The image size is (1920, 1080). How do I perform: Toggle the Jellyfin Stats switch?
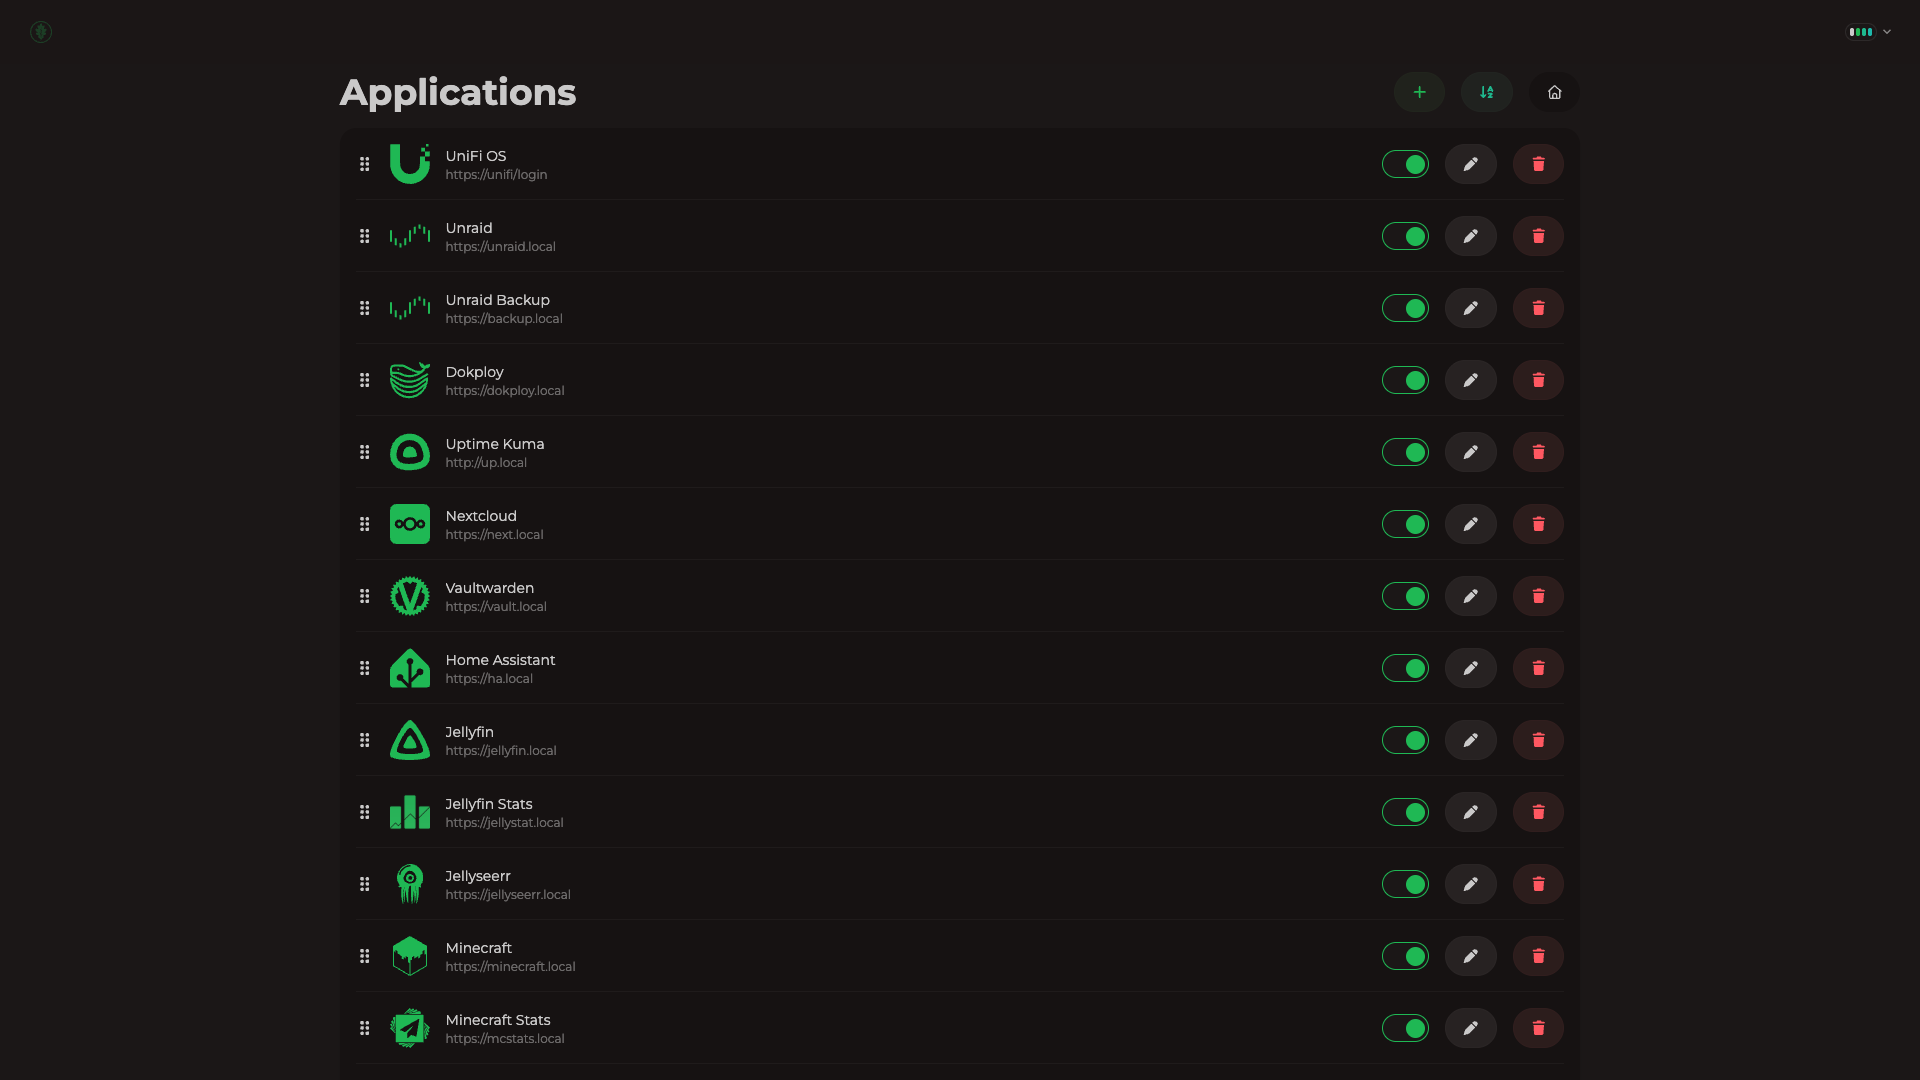[1405, 812]
